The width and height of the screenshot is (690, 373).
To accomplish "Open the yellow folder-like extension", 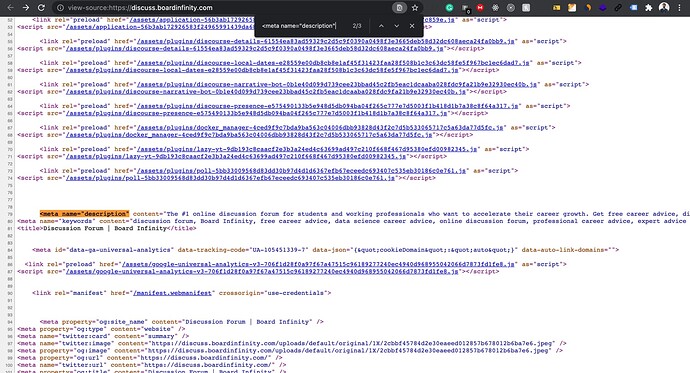I will coord(557,7).
